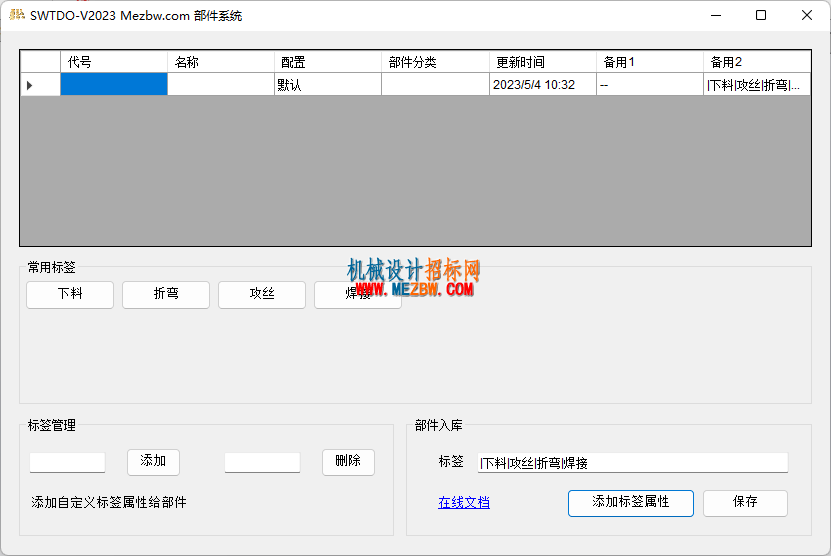The height and width of the screenshot is (556, 831).
Task: Sort by the 部件分类 column header
Action: coord(435,62)
